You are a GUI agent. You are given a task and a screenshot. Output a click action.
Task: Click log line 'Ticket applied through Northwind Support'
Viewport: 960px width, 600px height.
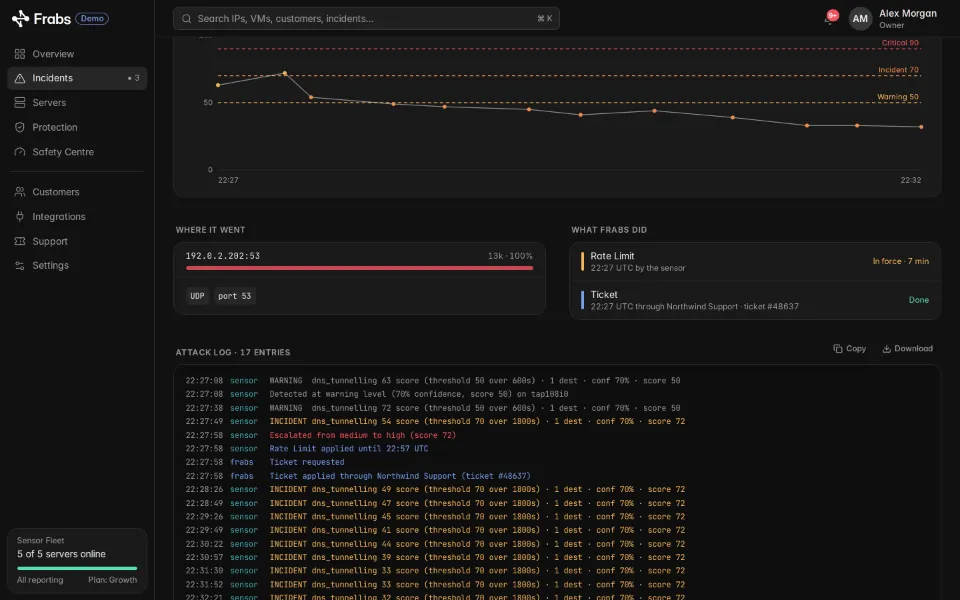tap(400, 476)
